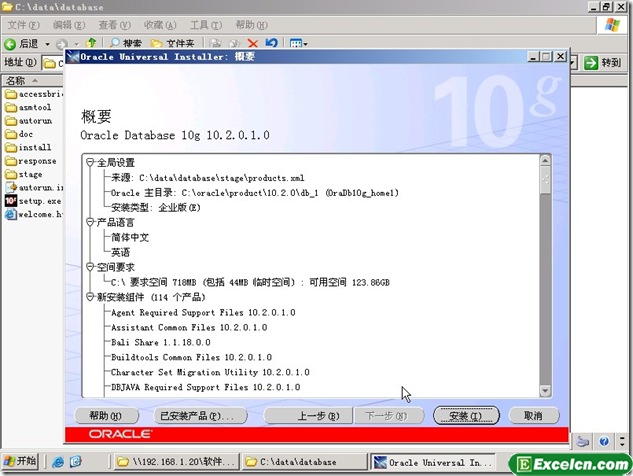The width and height of the screenshot is (633, 476).
Task: Select the install folder
Action: point(28,147)
